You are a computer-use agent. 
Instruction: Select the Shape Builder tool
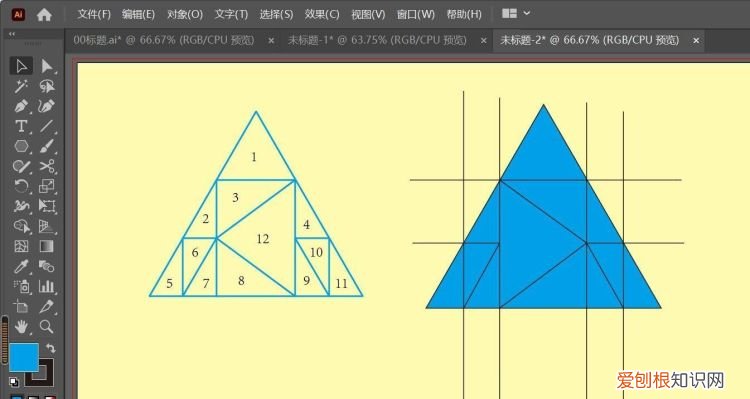(x=21, y=226)
